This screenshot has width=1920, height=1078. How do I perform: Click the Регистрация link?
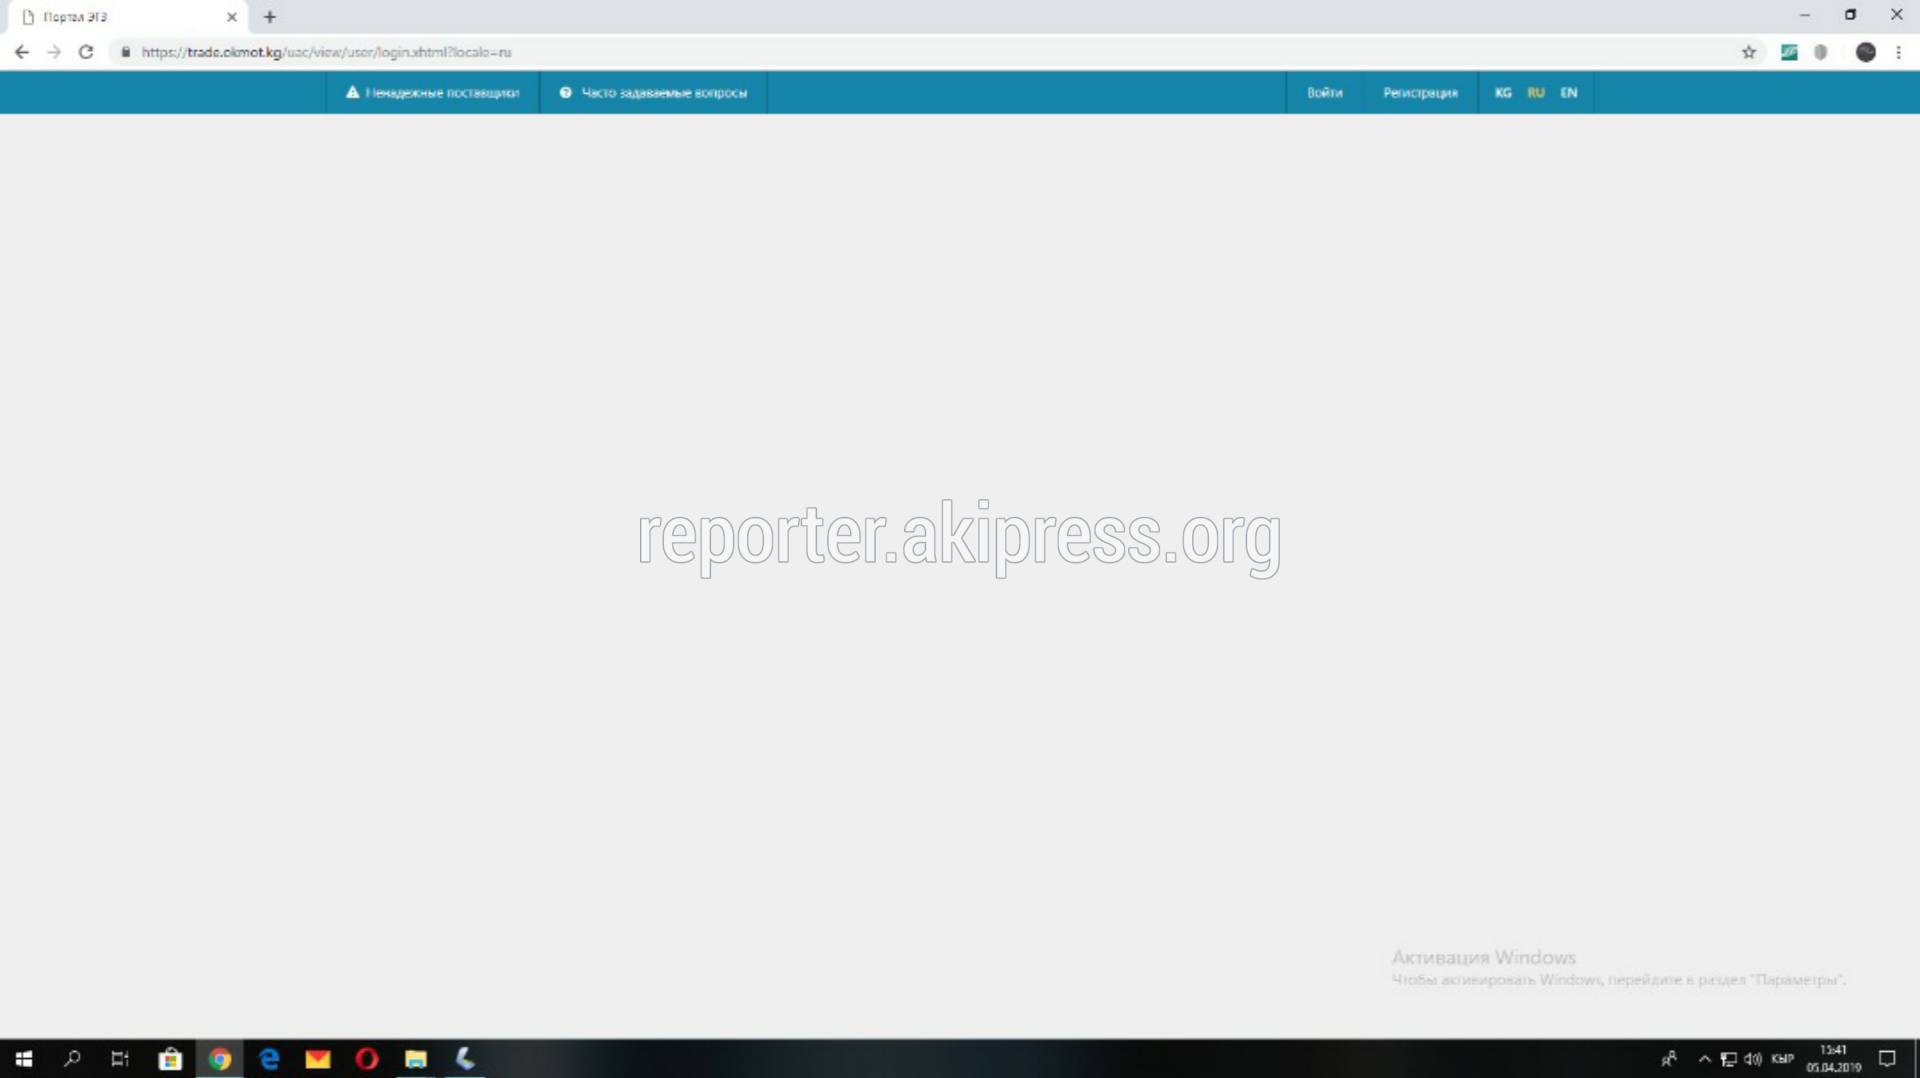pyautogui.click(x=1420, y=92)
